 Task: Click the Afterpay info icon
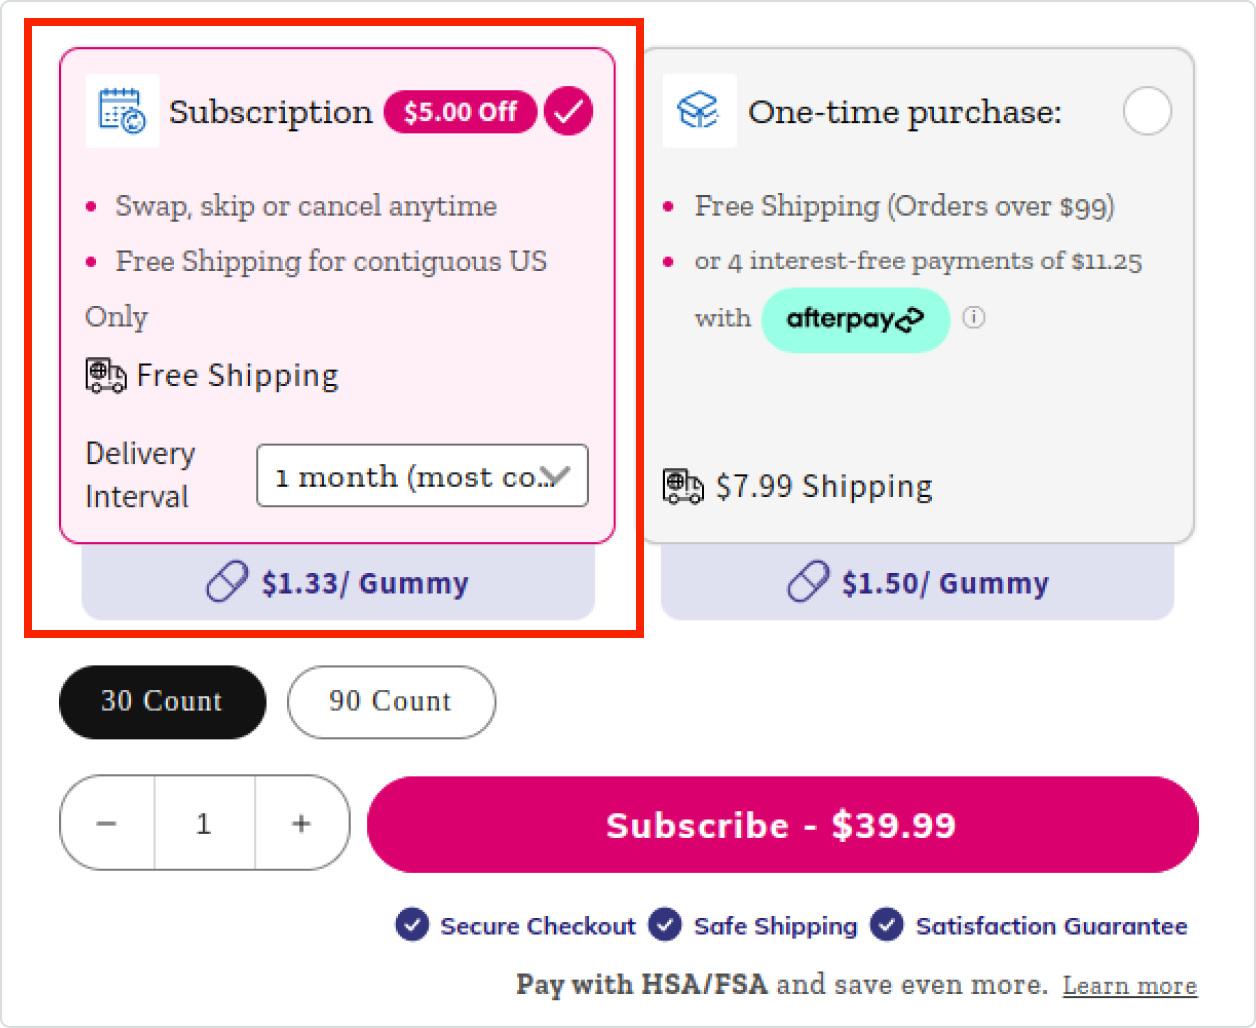(973, 318)
